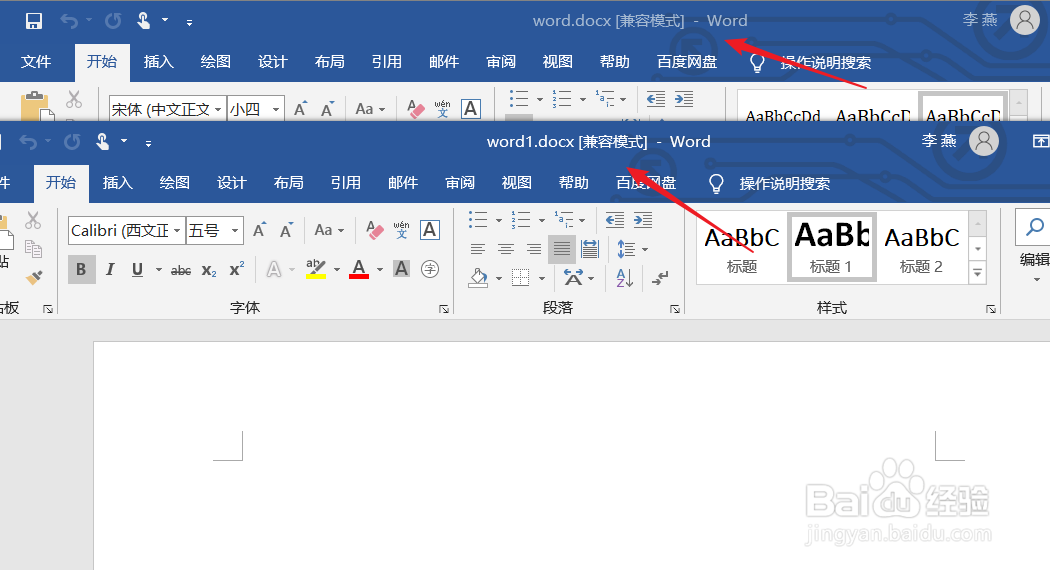Click Redo icon in word1.docx window
The width and height of the screenshot is (1050, 570).
coord(72,142)
